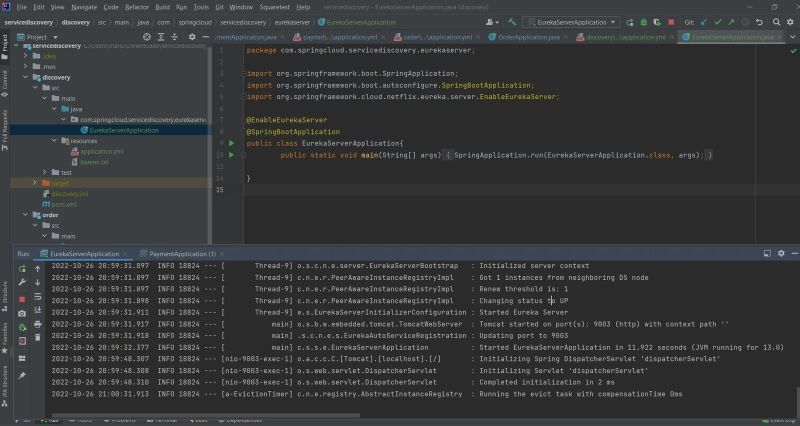This screenshot has width=800, height=426.
Task: Hide the Project tool window
Action: pyautogui.click(x=206, y=37)
